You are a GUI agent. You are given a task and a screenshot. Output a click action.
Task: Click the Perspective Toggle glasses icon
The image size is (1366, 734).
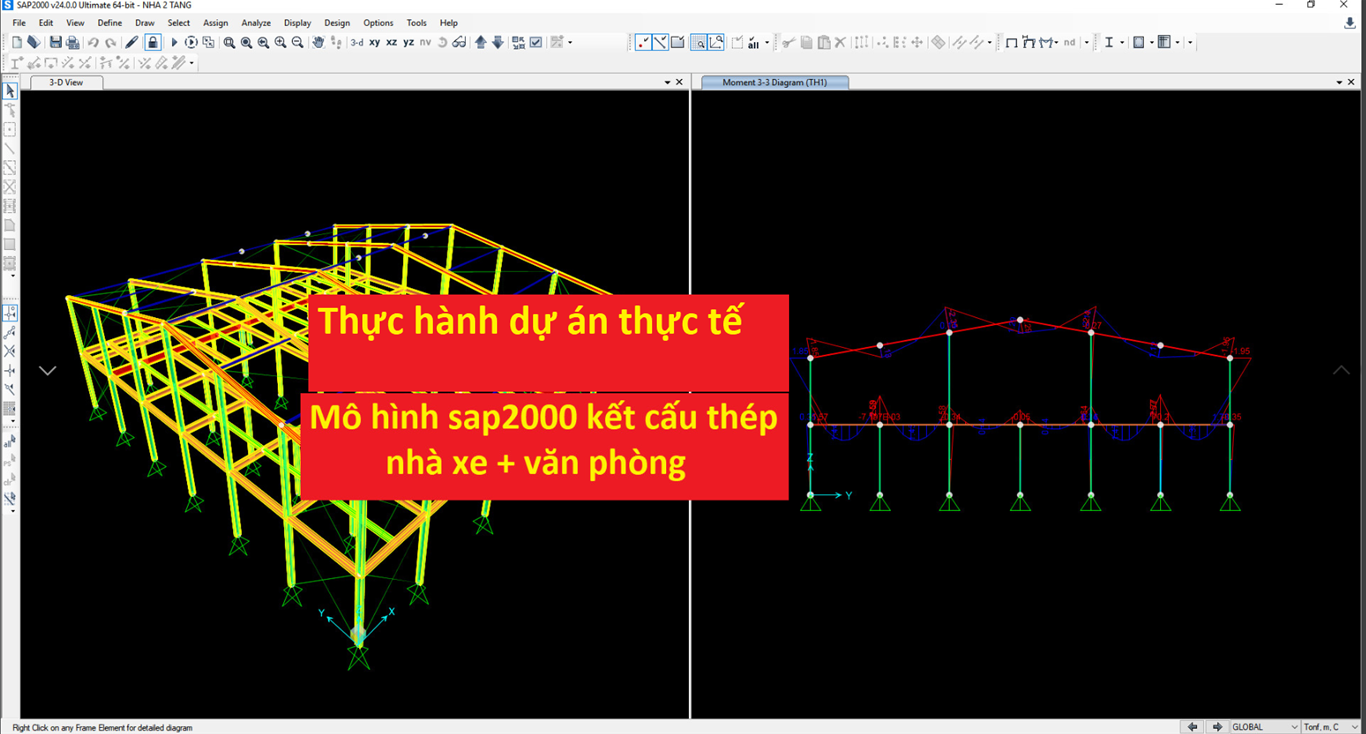tap(459, 42)
